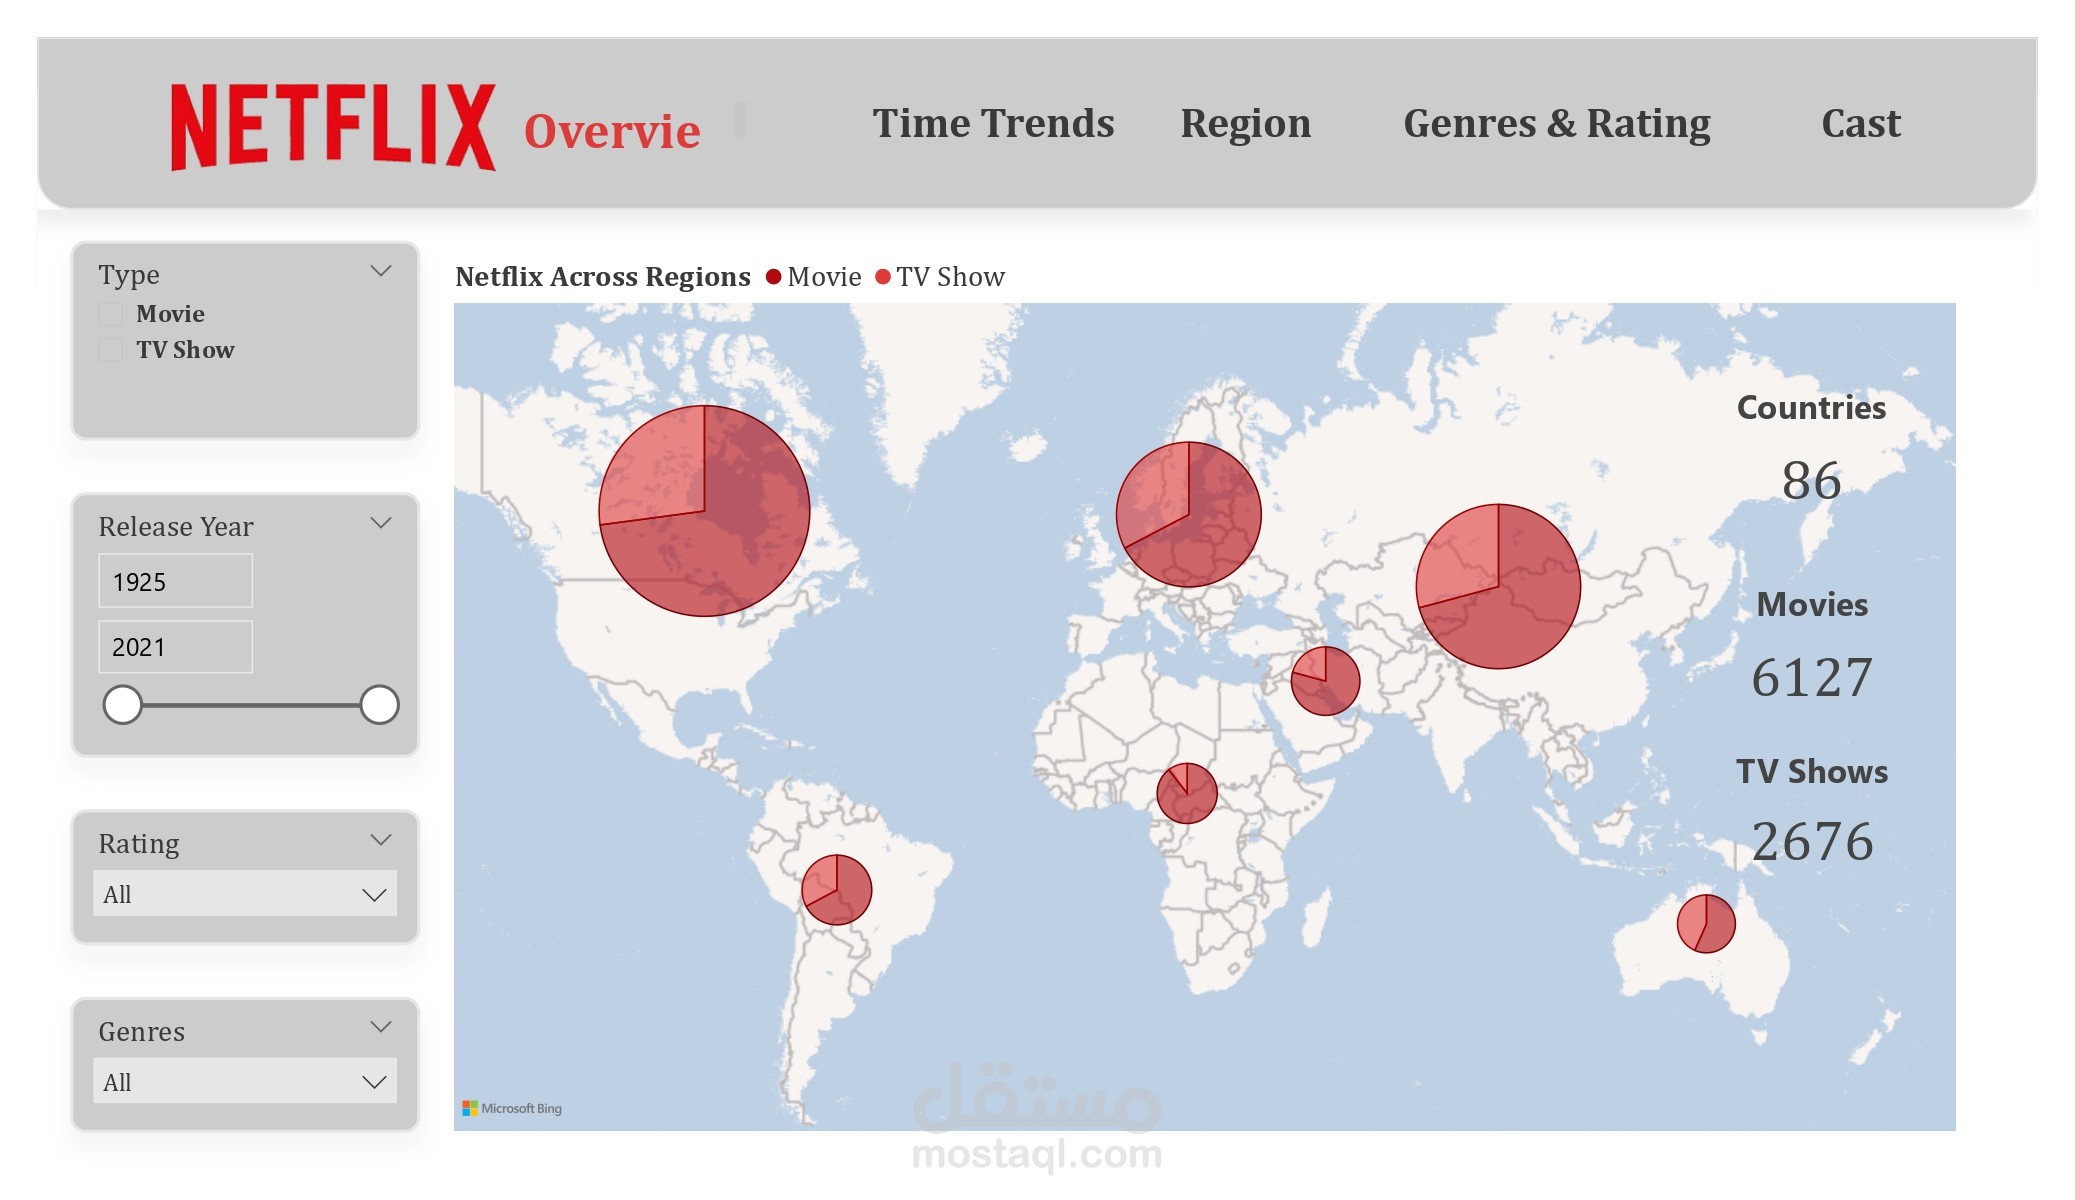Click the Movies card label
The height and width of the screenshot is (1200, 2075).
(1812, 605)
